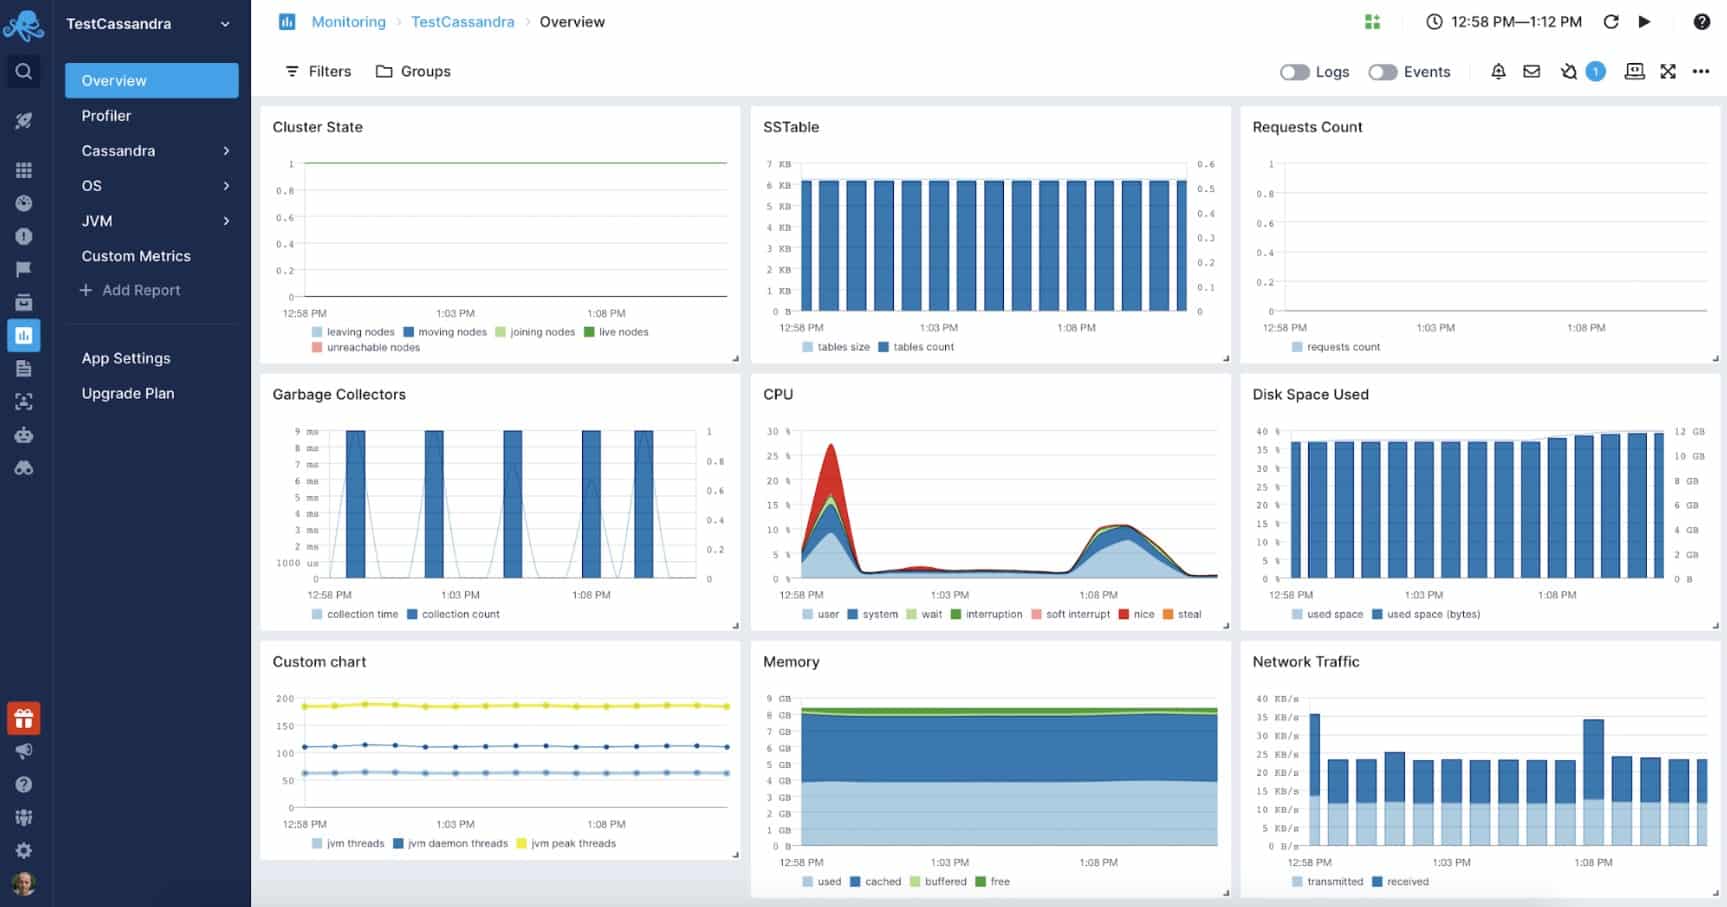This screenshot has height=907, width=1727.
Task: Open the search sidebar icon
Action: [24, 71]
